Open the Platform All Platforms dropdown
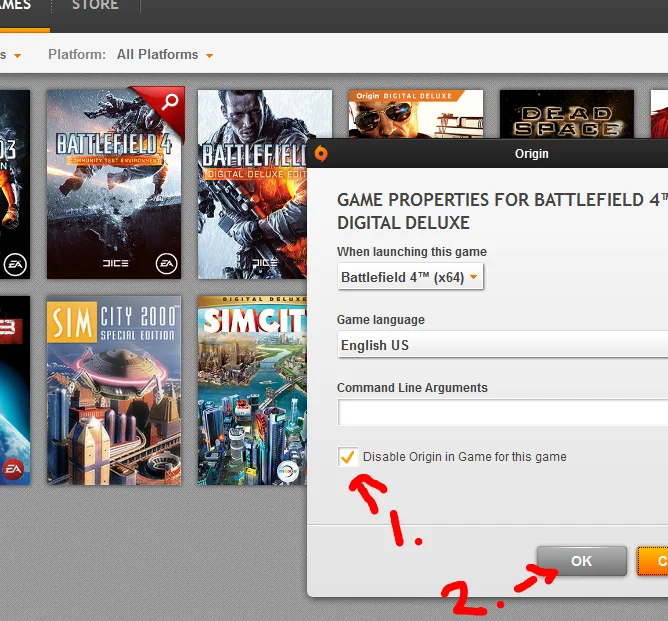Screen dimensions: 668x621 (165, 55)
